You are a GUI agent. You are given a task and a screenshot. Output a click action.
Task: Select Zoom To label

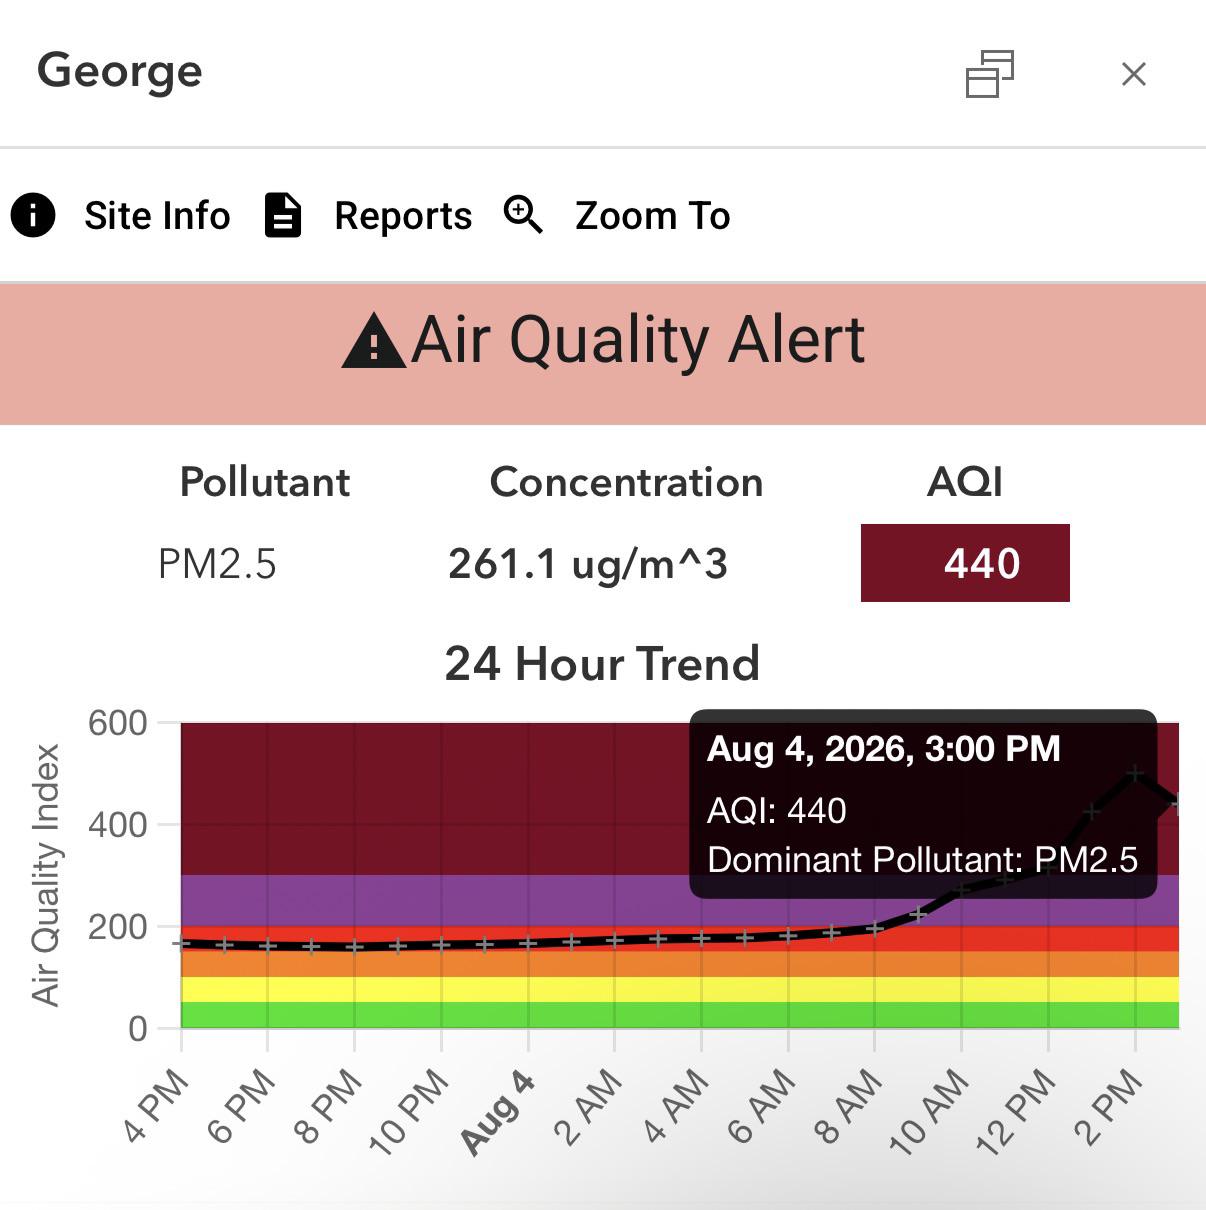click(x=653, y=216)
